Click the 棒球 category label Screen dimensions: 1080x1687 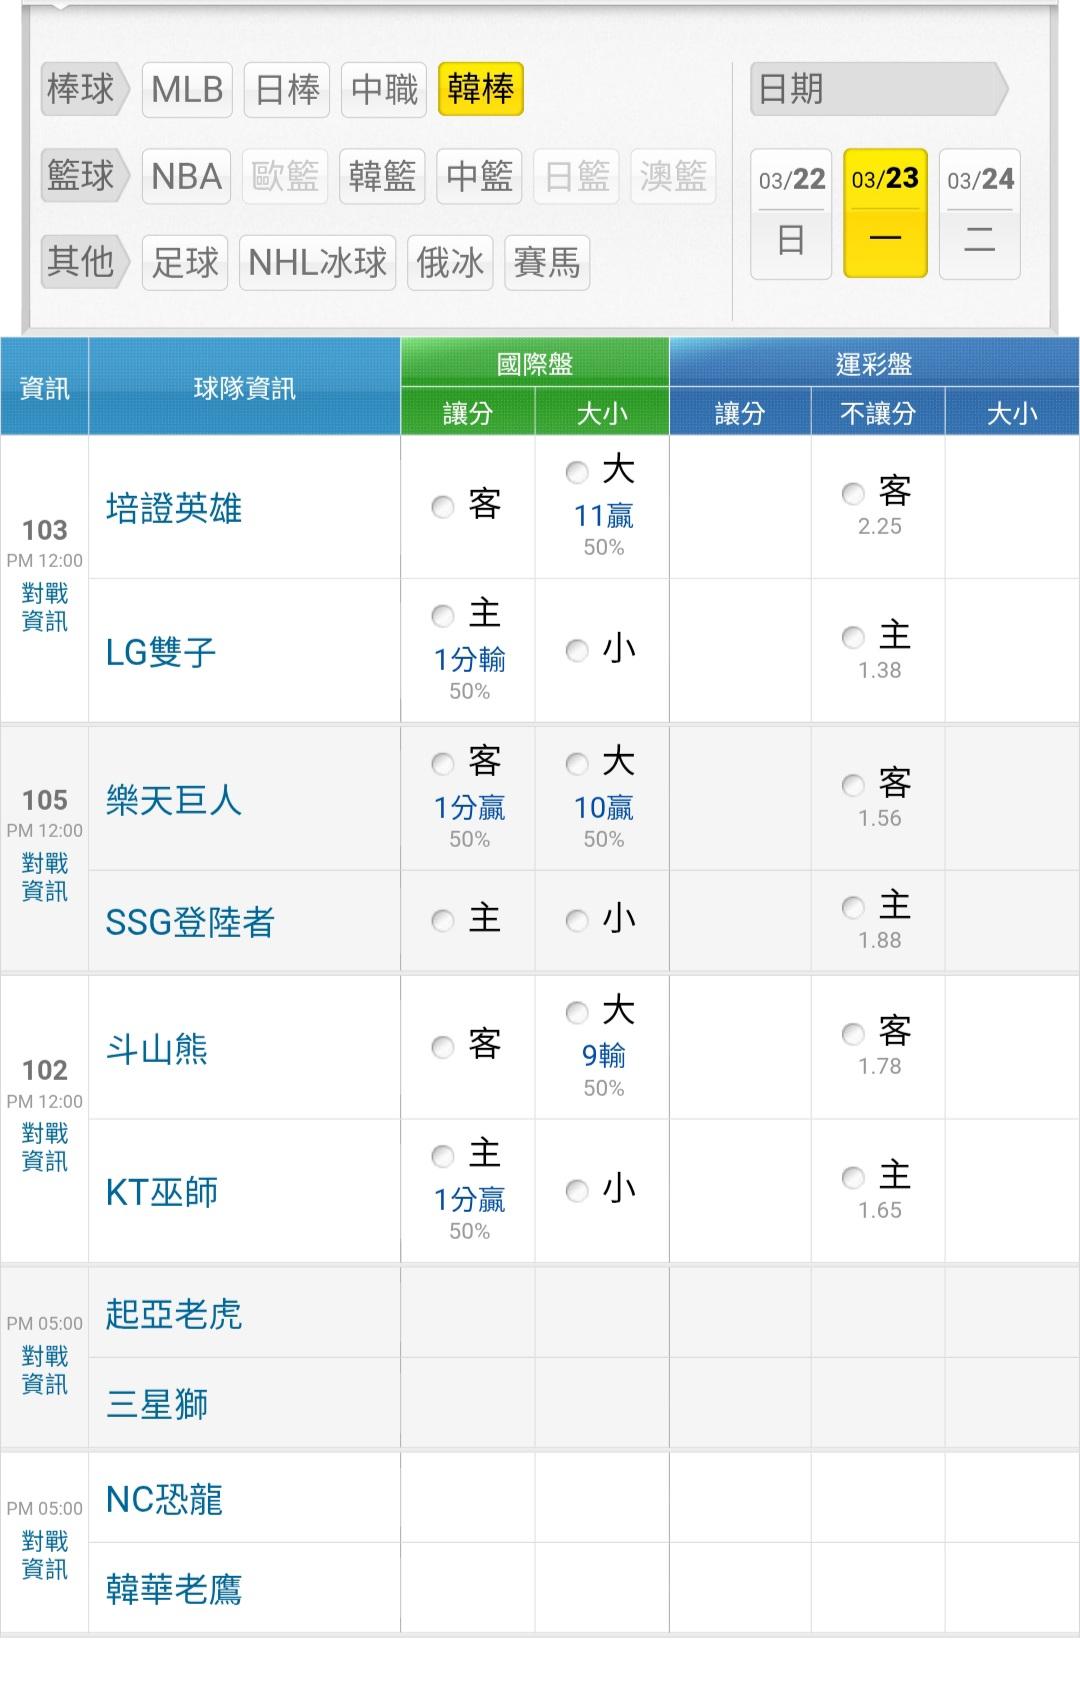point(85,90)
